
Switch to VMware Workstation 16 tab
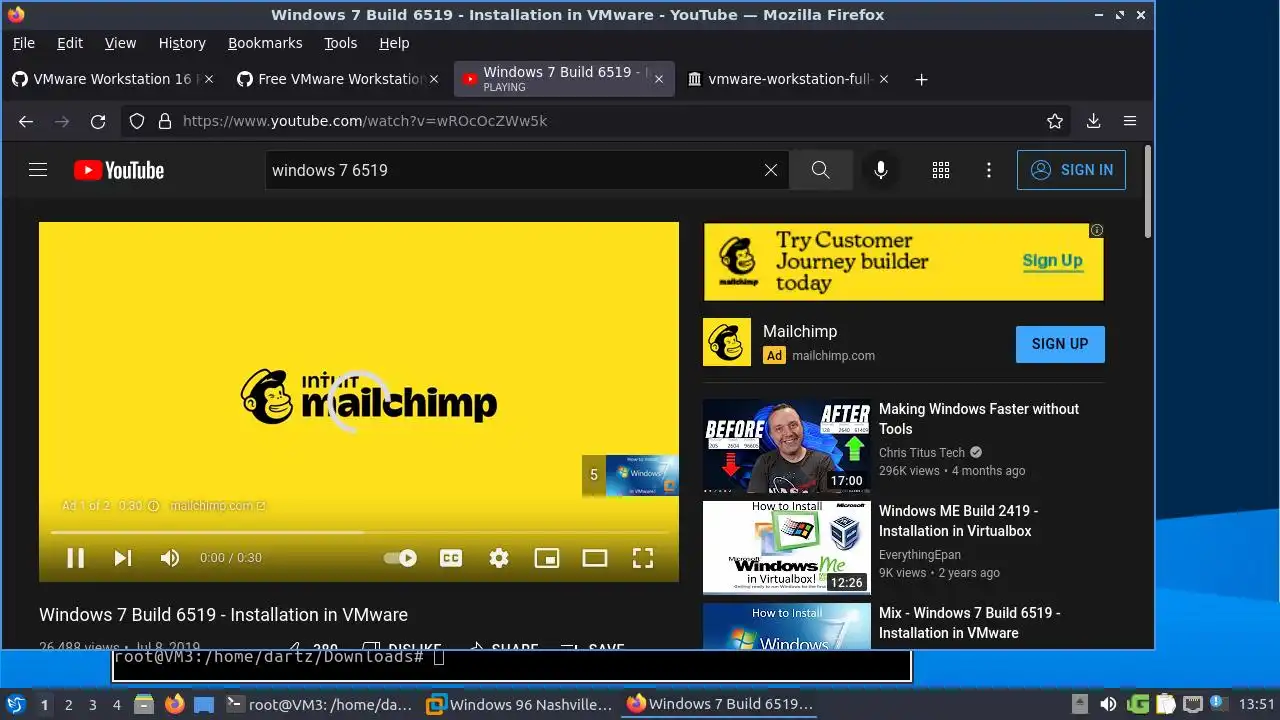(112, 79)
